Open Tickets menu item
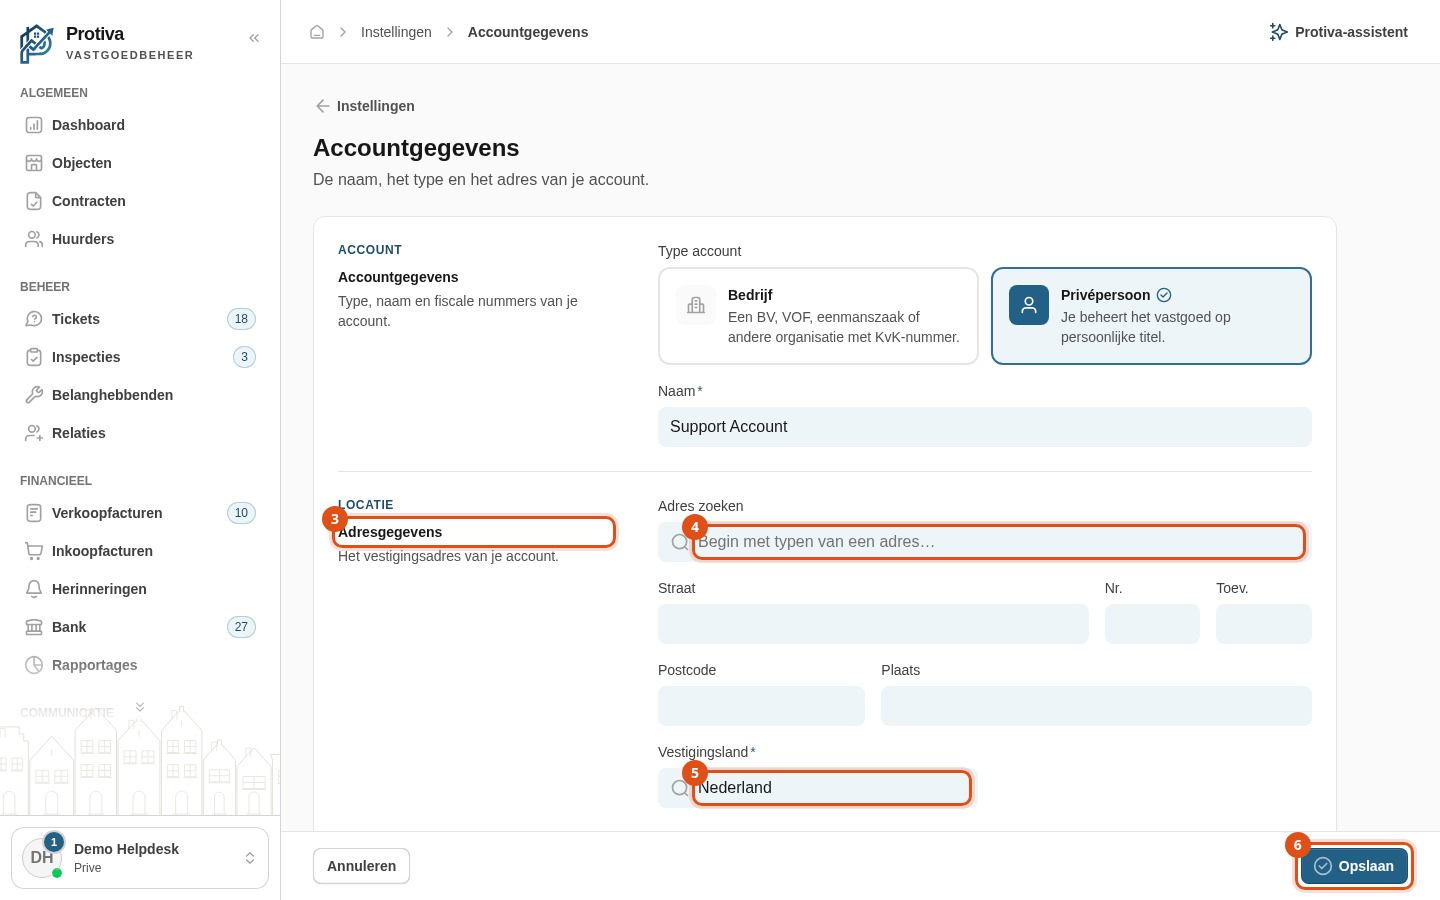Image resolution: width=1440 pixels, height=900 pixels. (x=140, y=319)
